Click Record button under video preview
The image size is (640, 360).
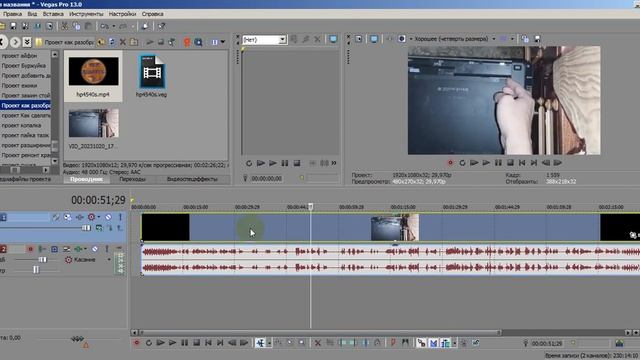tap(450, 163)
